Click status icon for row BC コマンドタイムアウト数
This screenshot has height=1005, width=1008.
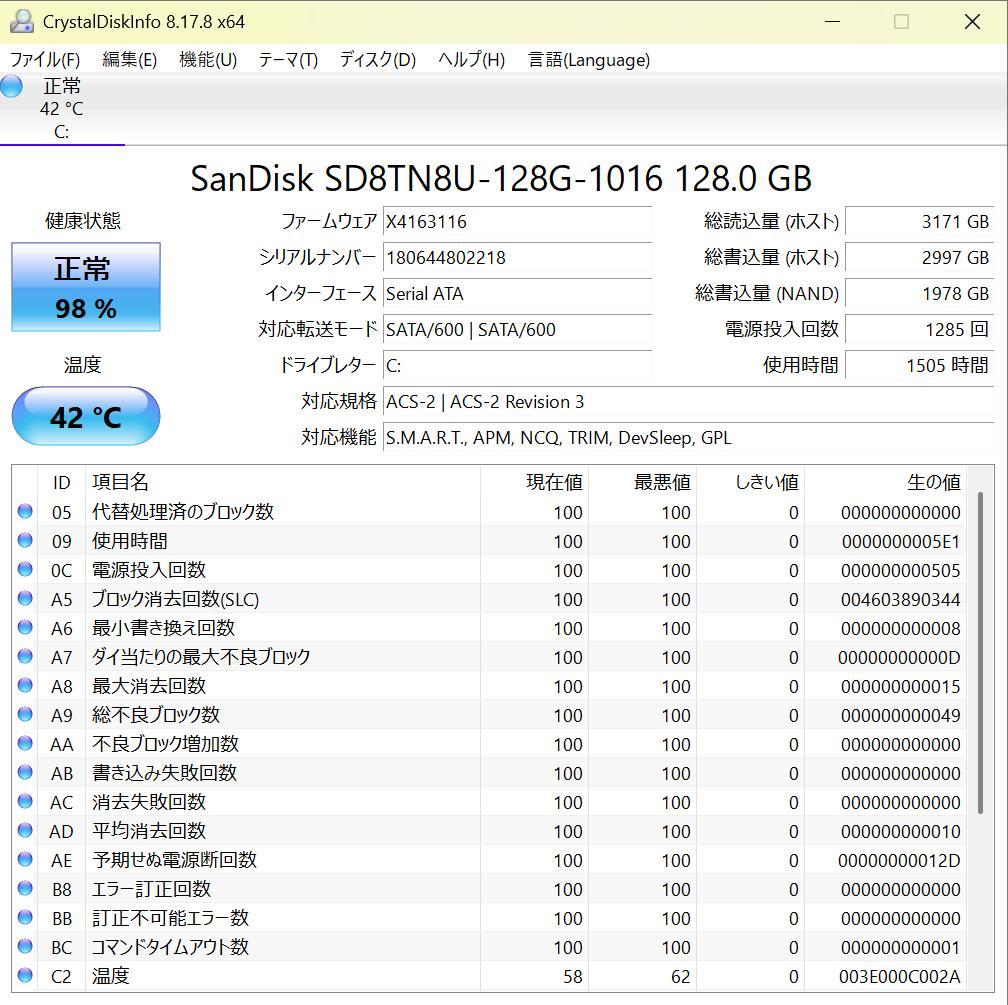pos(25,946)
